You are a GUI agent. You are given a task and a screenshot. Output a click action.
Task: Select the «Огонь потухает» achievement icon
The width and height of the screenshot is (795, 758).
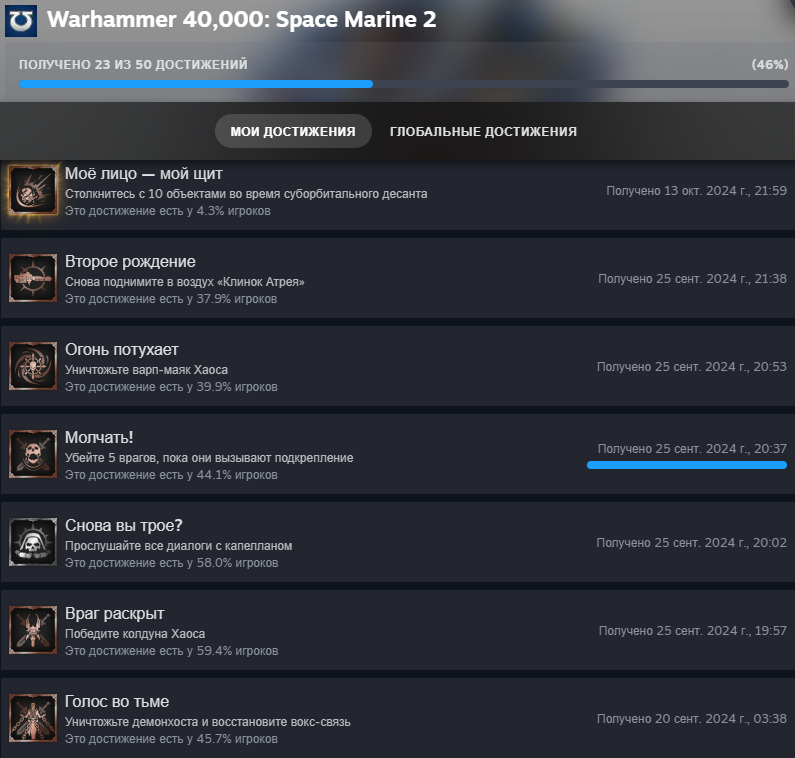click(33, 366)
